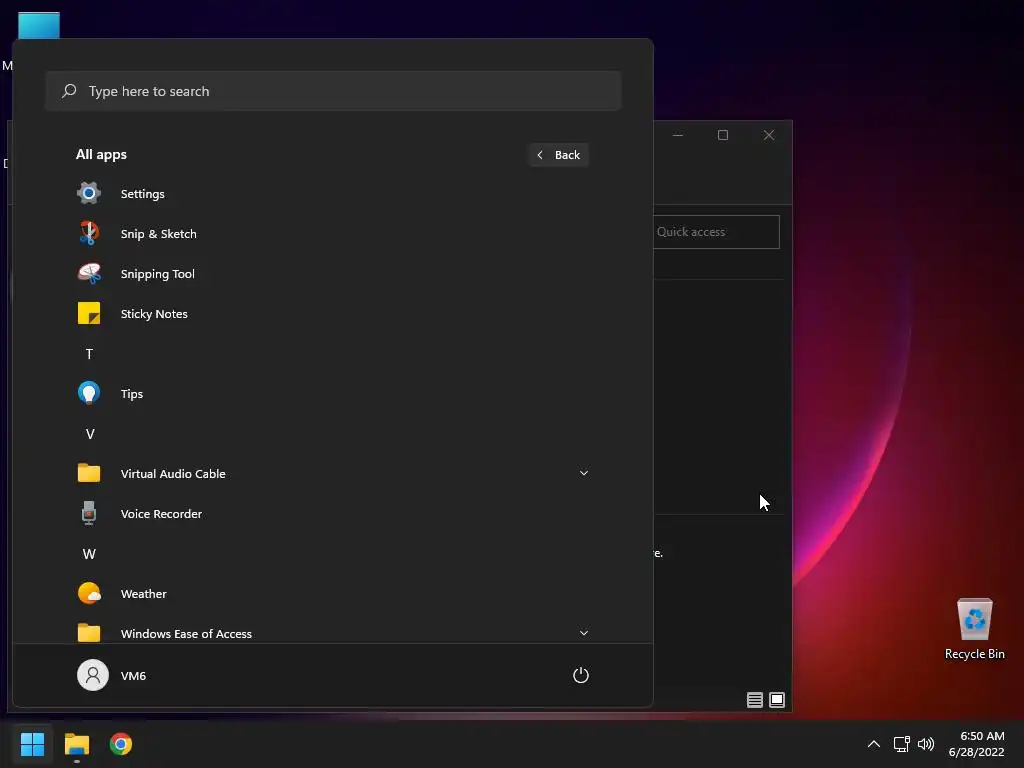Click the power button icon

pos(581,675)
